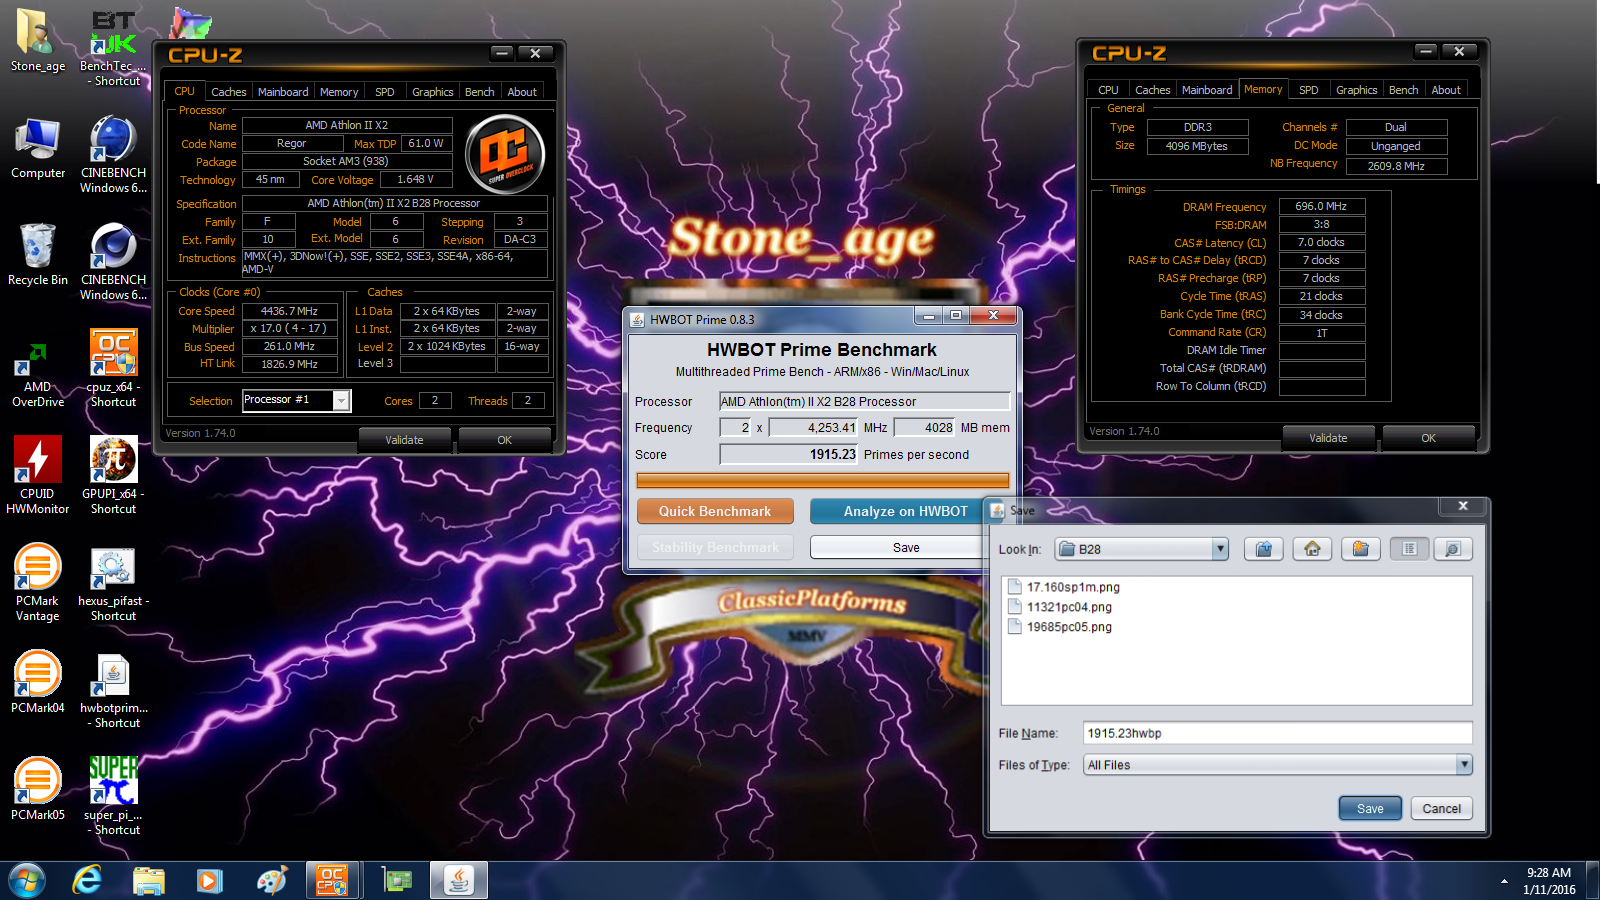Click OK in left CPU-Z window
This screenshot has height=900, width=1600.
pos(504,440)
